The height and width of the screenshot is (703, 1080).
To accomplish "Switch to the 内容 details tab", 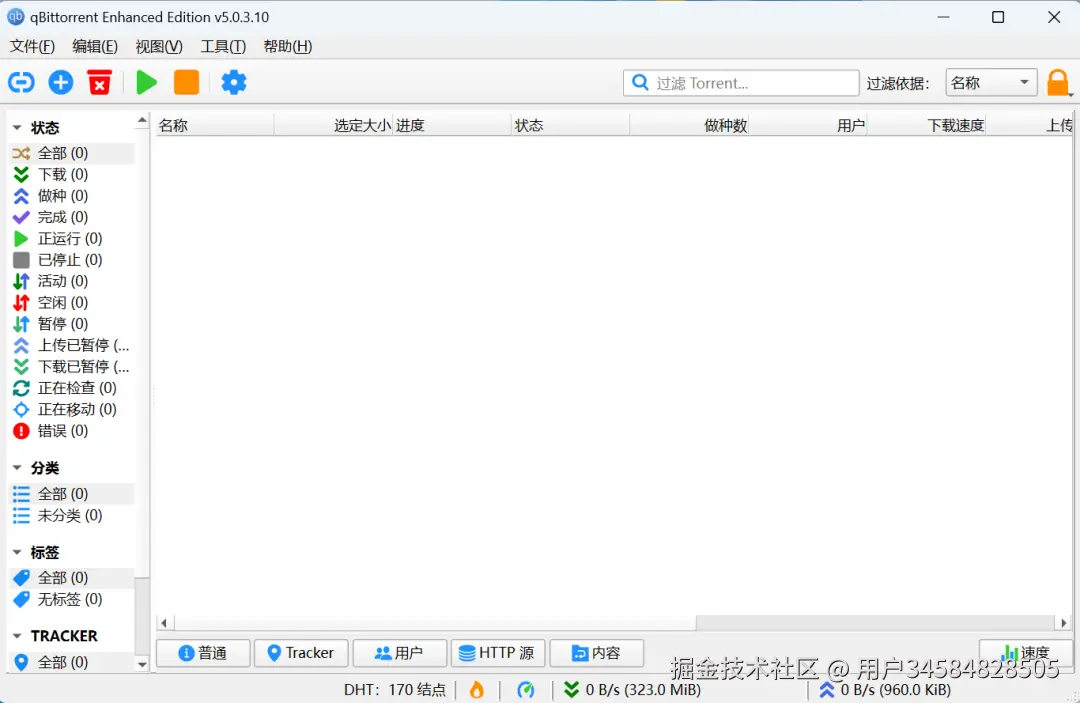I will tap(596, 653).
